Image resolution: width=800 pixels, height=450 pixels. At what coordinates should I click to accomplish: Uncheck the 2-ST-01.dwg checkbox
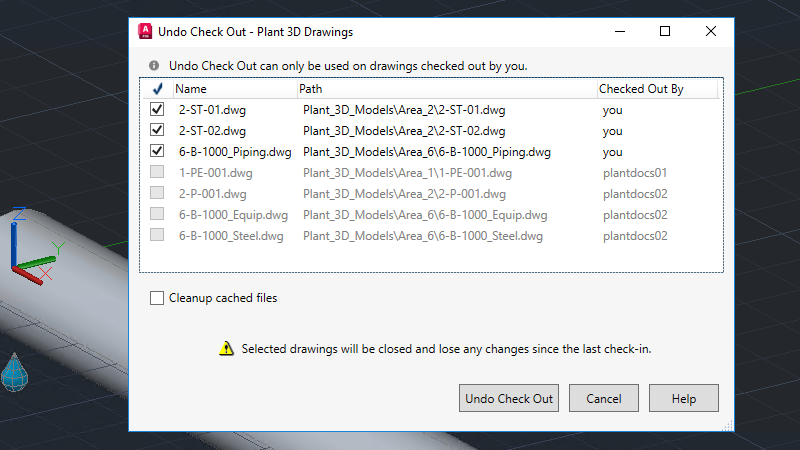coord(157,110)
